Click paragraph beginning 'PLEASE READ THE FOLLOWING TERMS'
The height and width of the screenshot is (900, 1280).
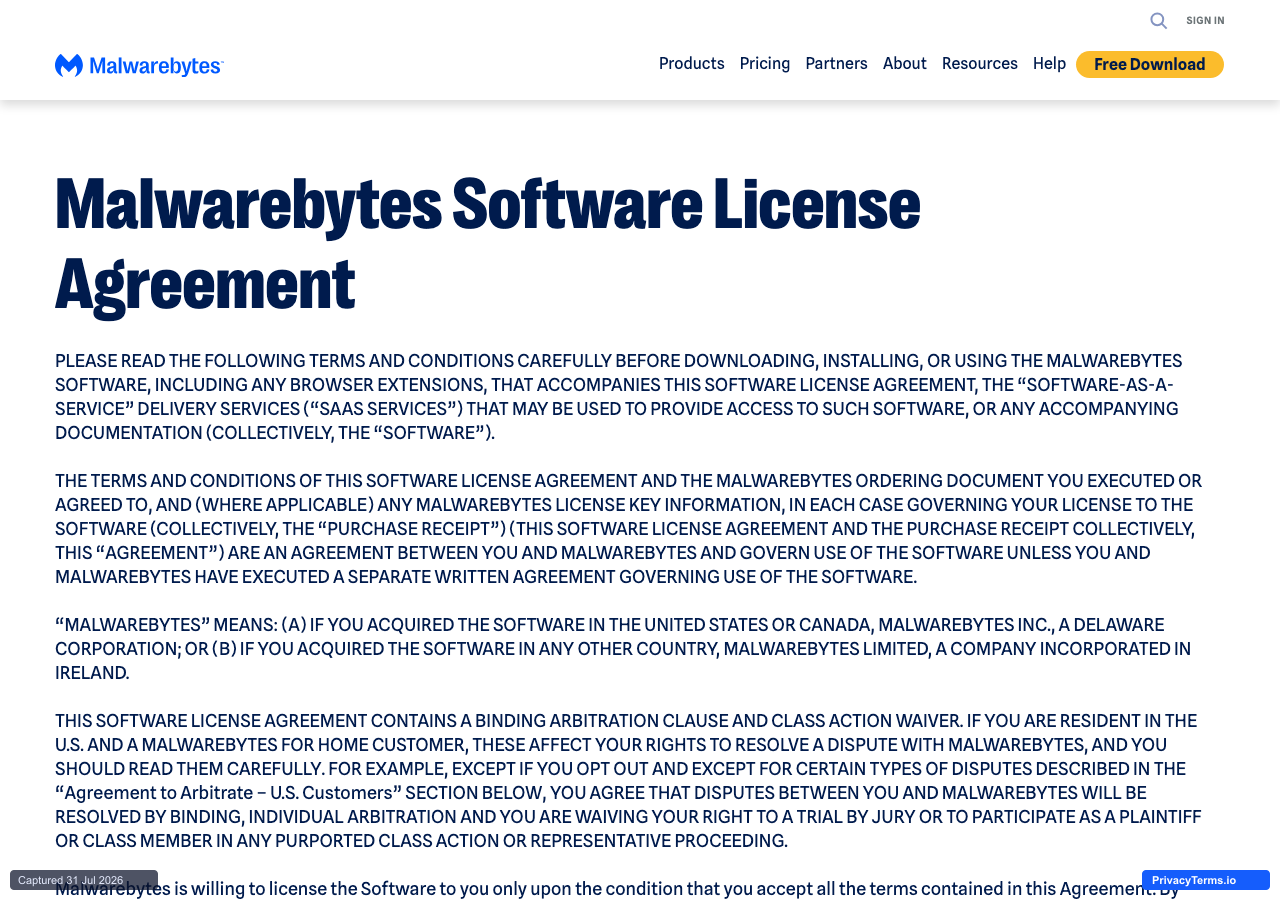(619, 397)
